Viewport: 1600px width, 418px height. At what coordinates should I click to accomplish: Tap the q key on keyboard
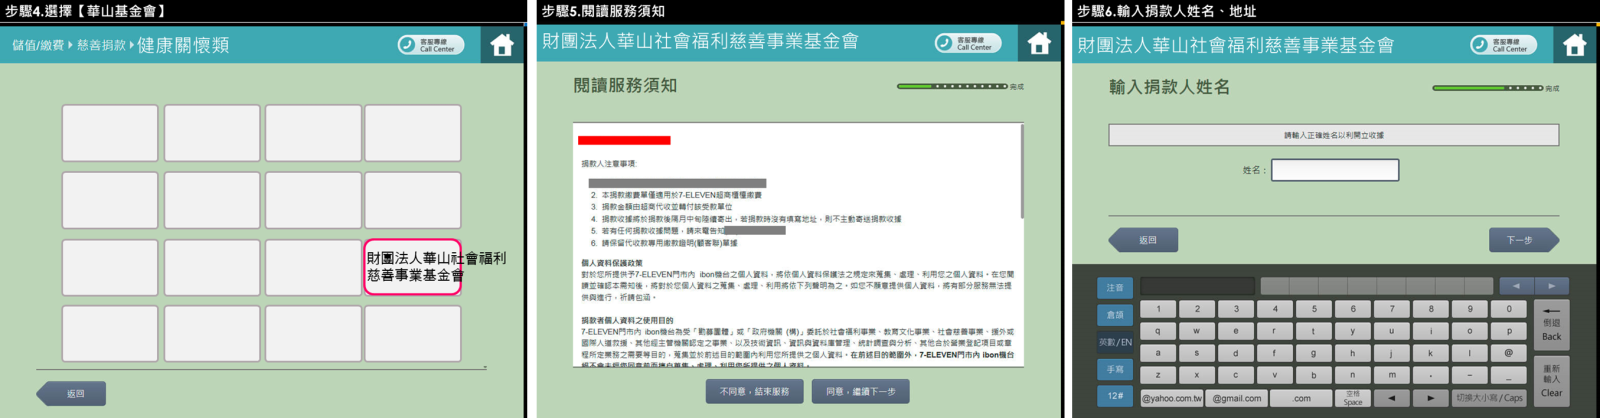tap(1158, 331)
